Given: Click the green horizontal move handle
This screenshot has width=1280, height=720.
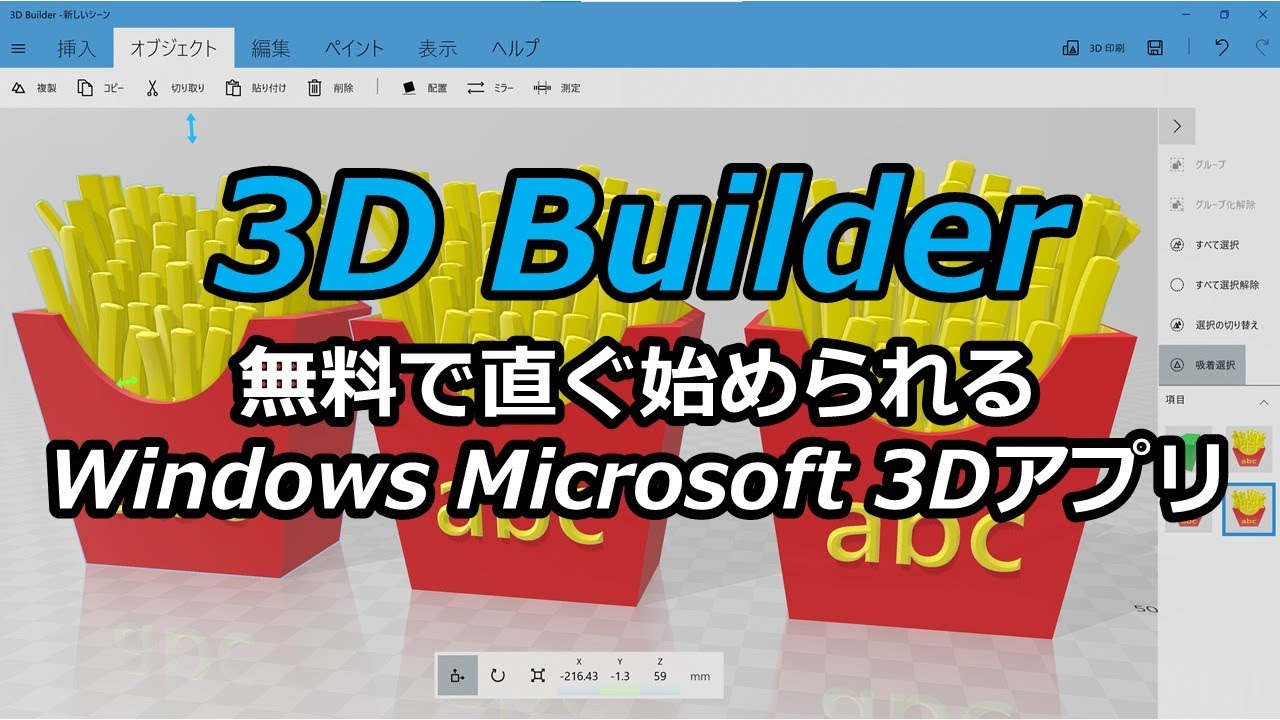Looking at the screenshot, I should coord(127,382).
